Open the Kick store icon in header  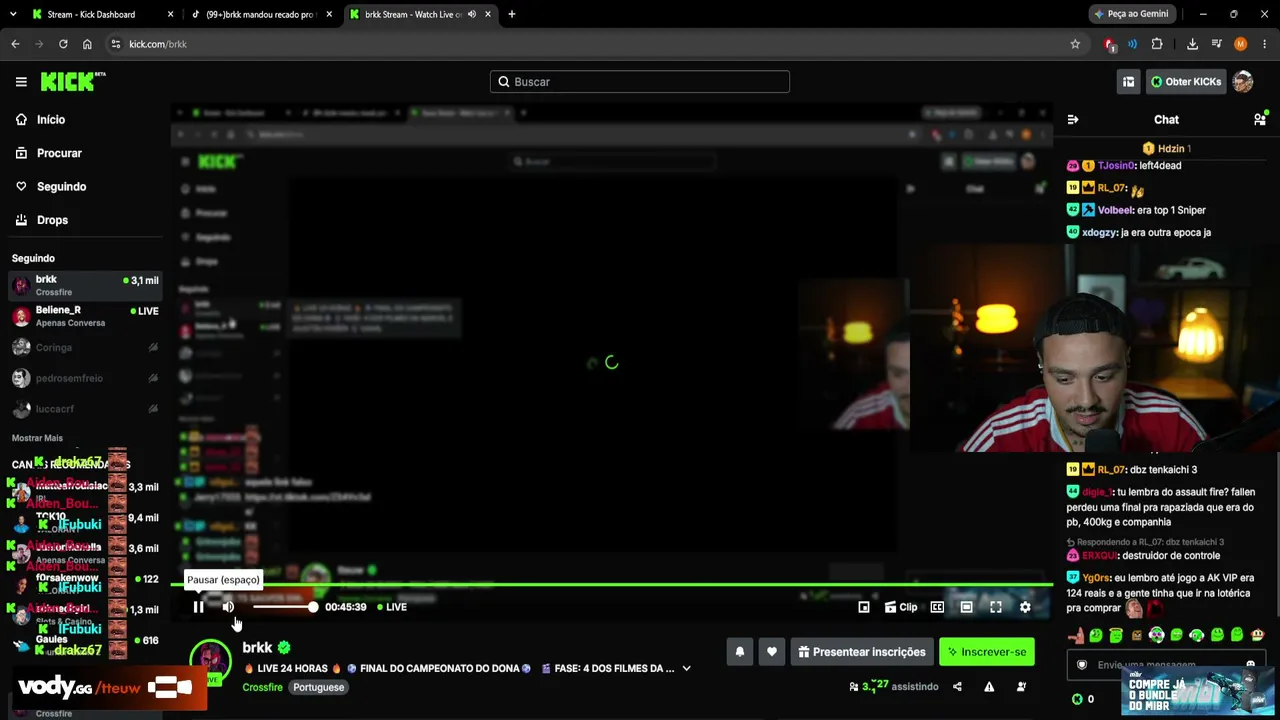click(x=1128, y=82)
